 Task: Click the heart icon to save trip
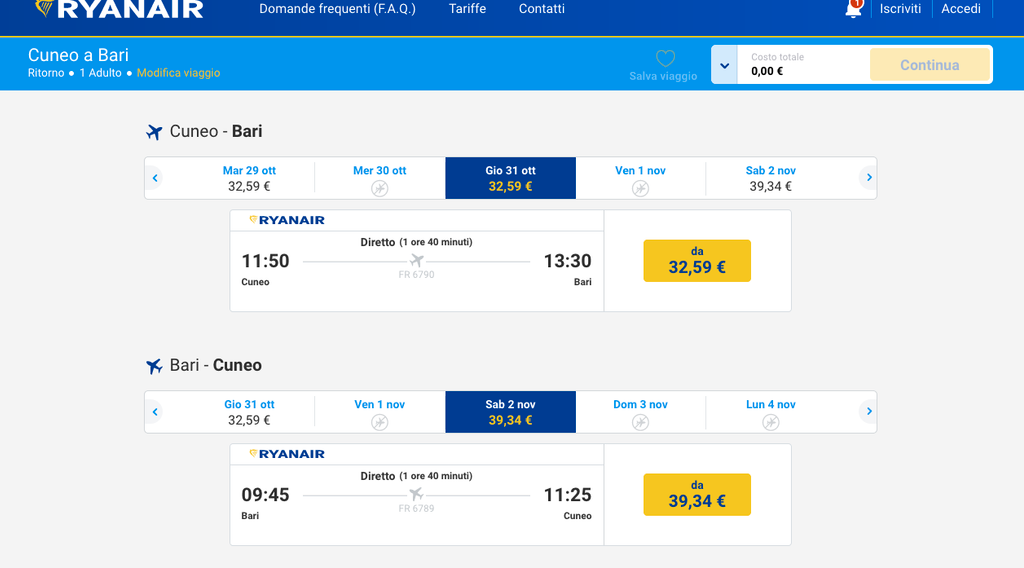(x=665, y=58)
